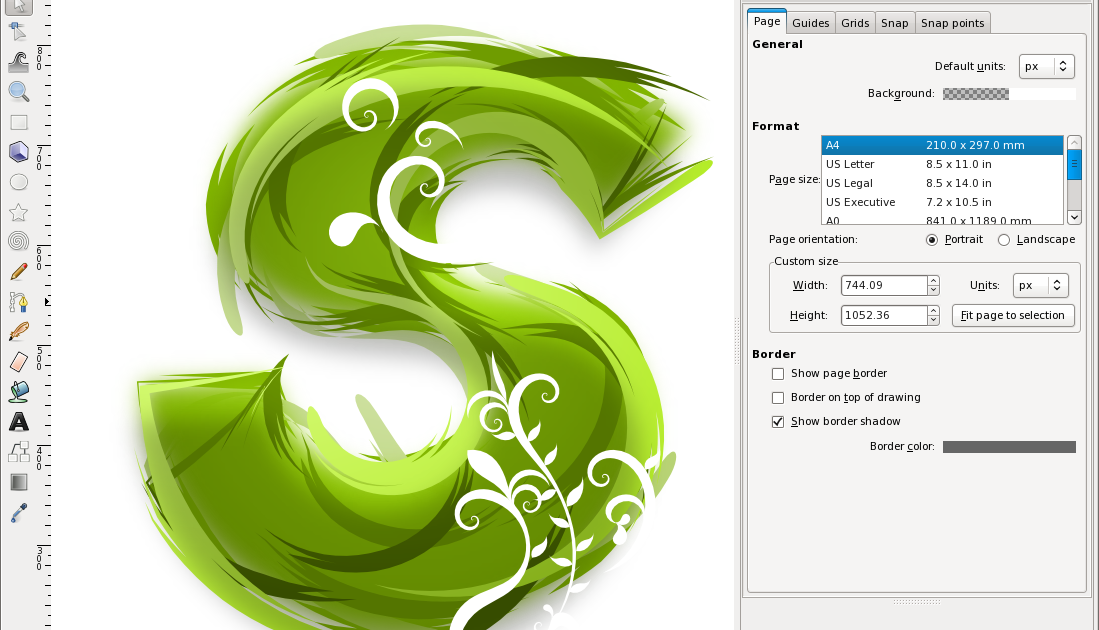Select the Node edit tool
Screen dimensions: 1099x630
[18, 32]
